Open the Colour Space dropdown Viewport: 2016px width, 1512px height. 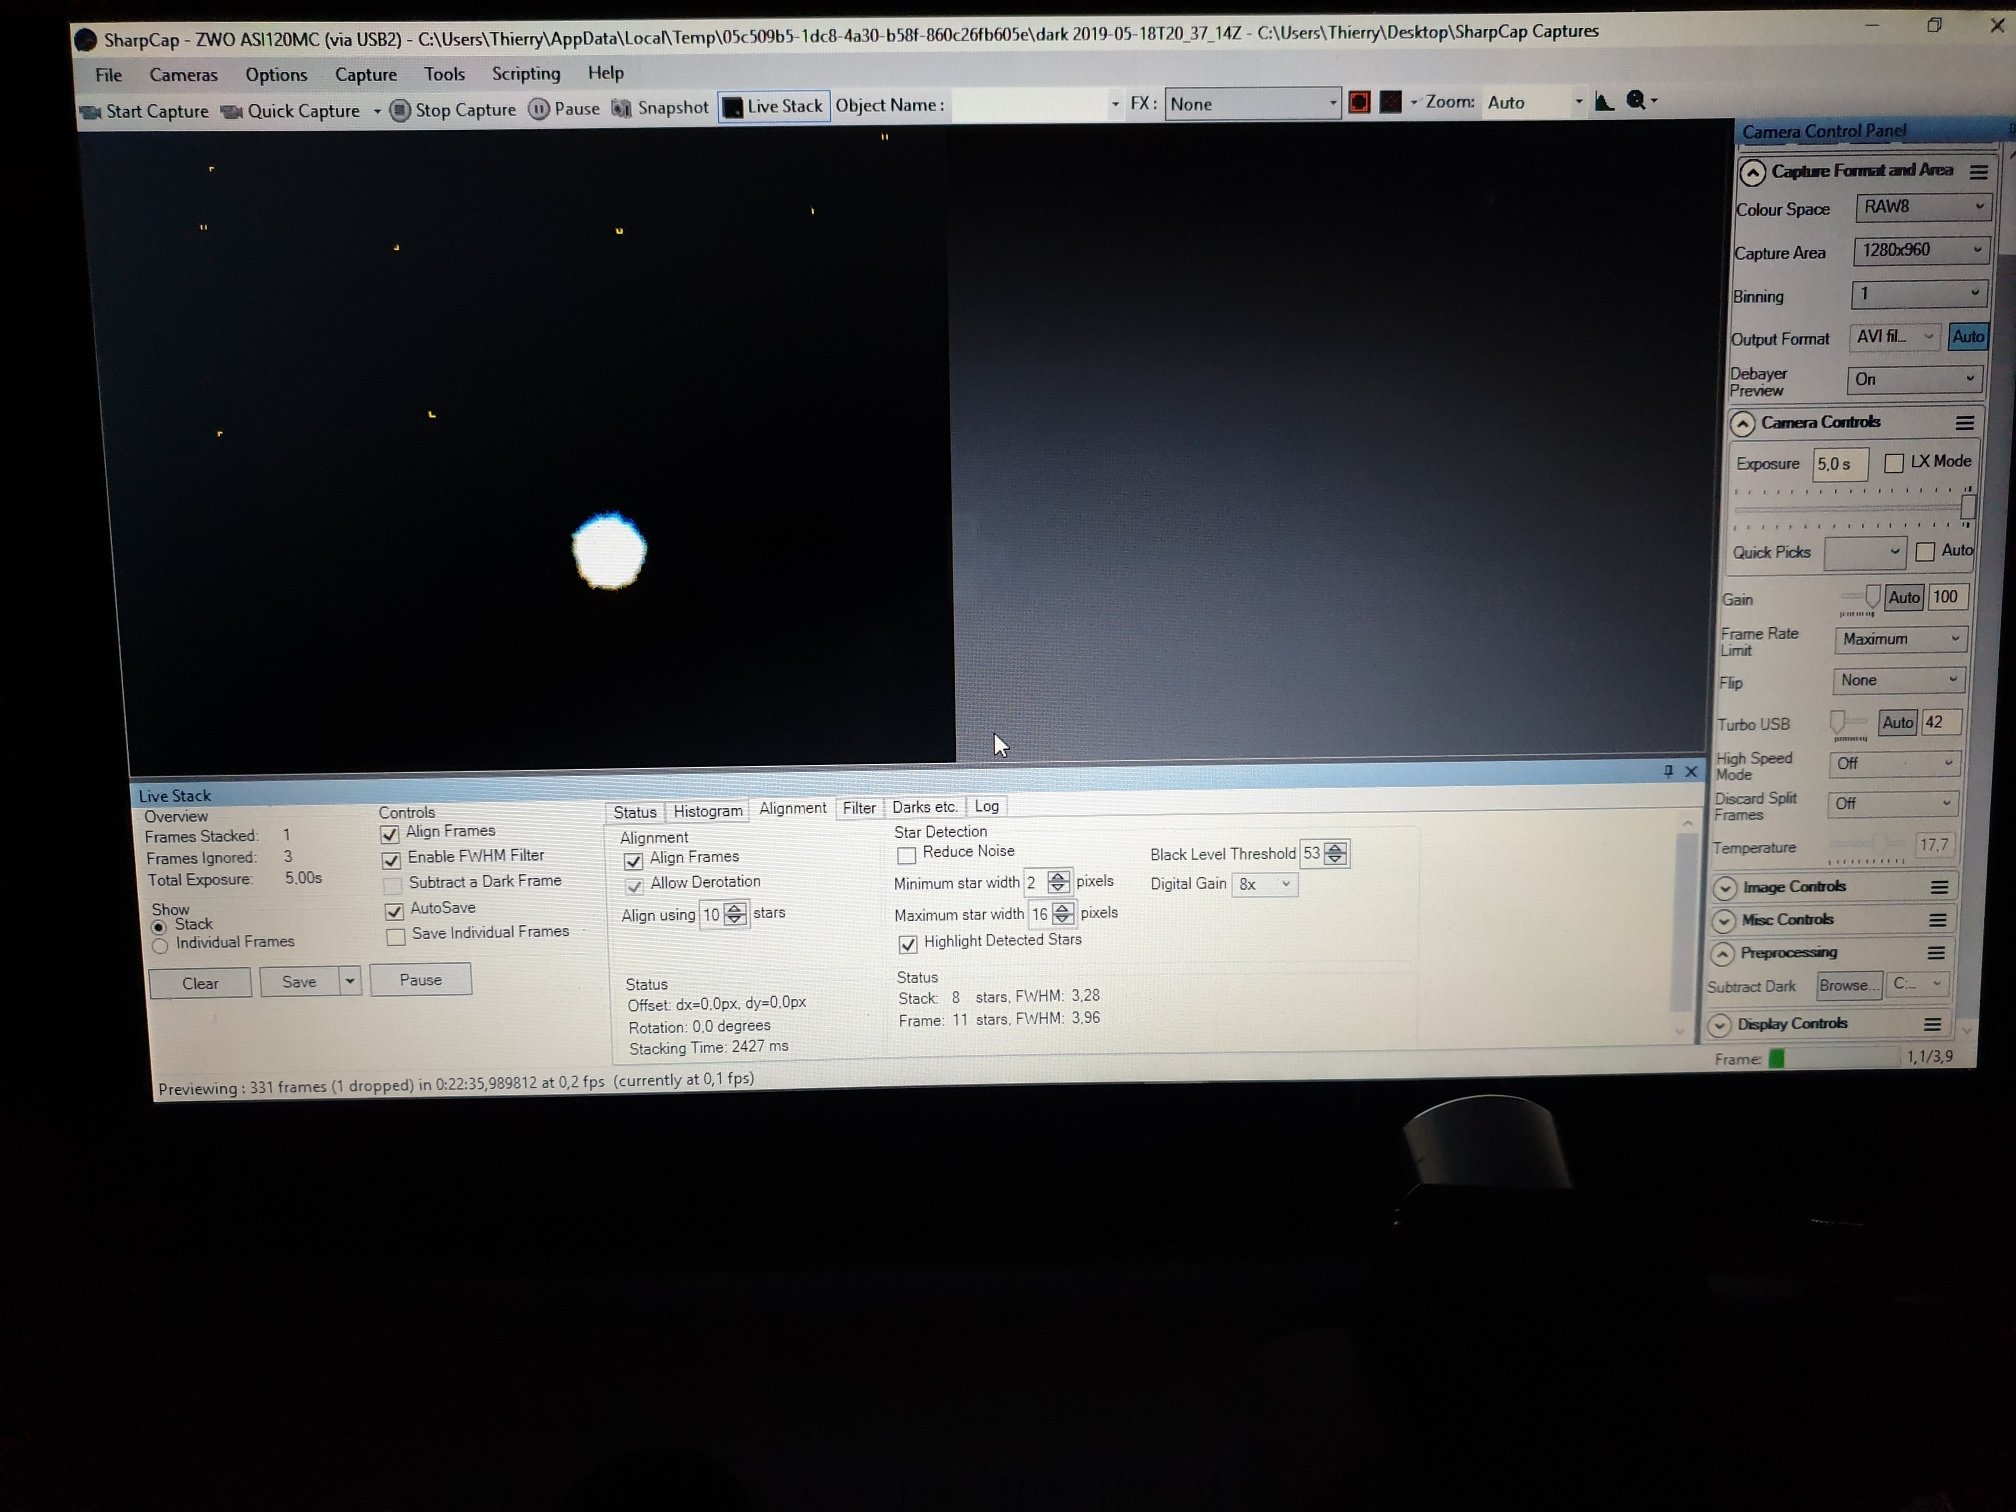pyautogui.click(x=1922, y=207)
